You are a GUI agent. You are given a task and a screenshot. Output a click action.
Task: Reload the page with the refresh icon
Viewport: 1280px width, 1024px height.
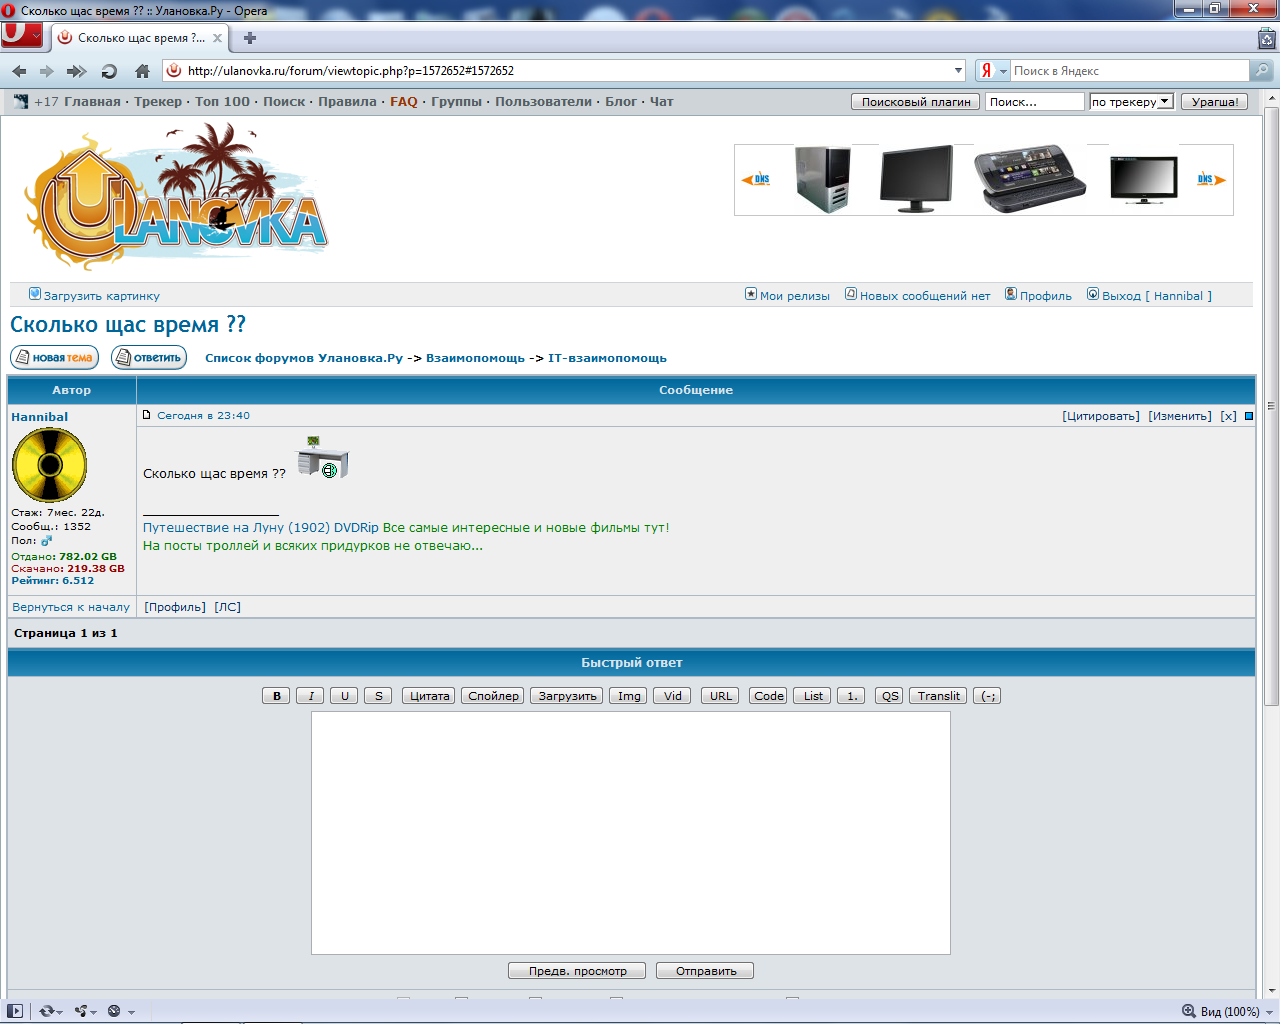click(107, 70)
